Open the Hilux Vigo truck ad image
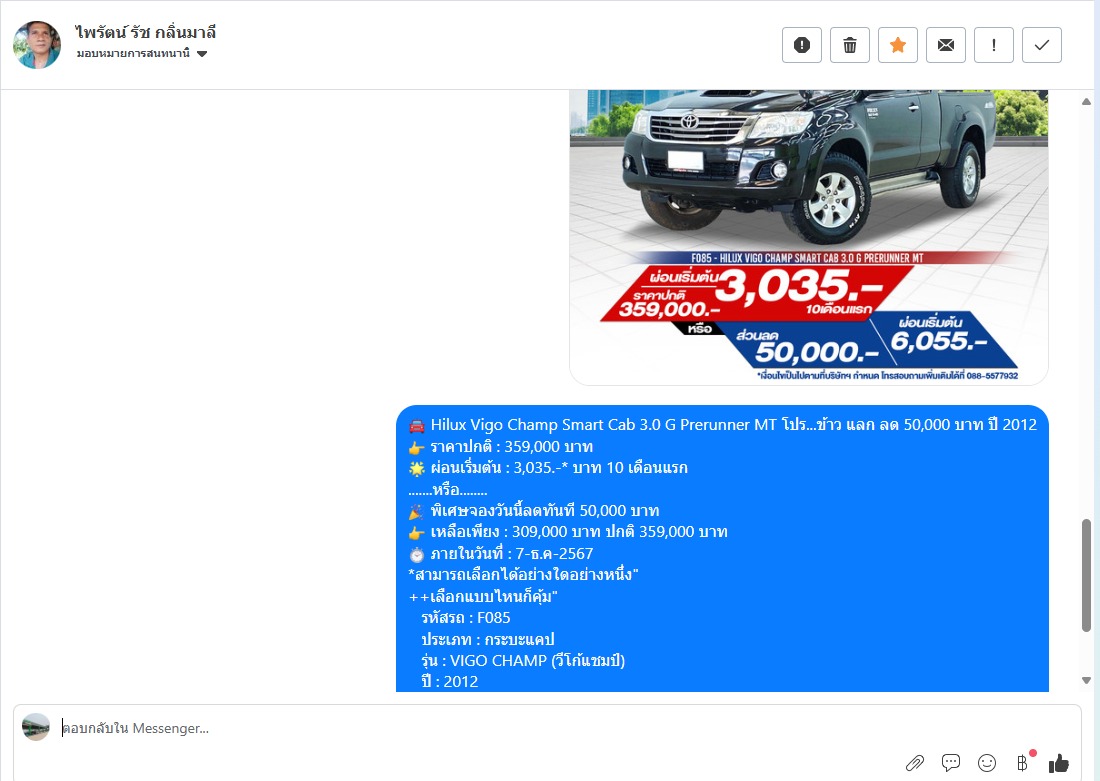Screen dimensions: 1100x781 tap(809, 237)
